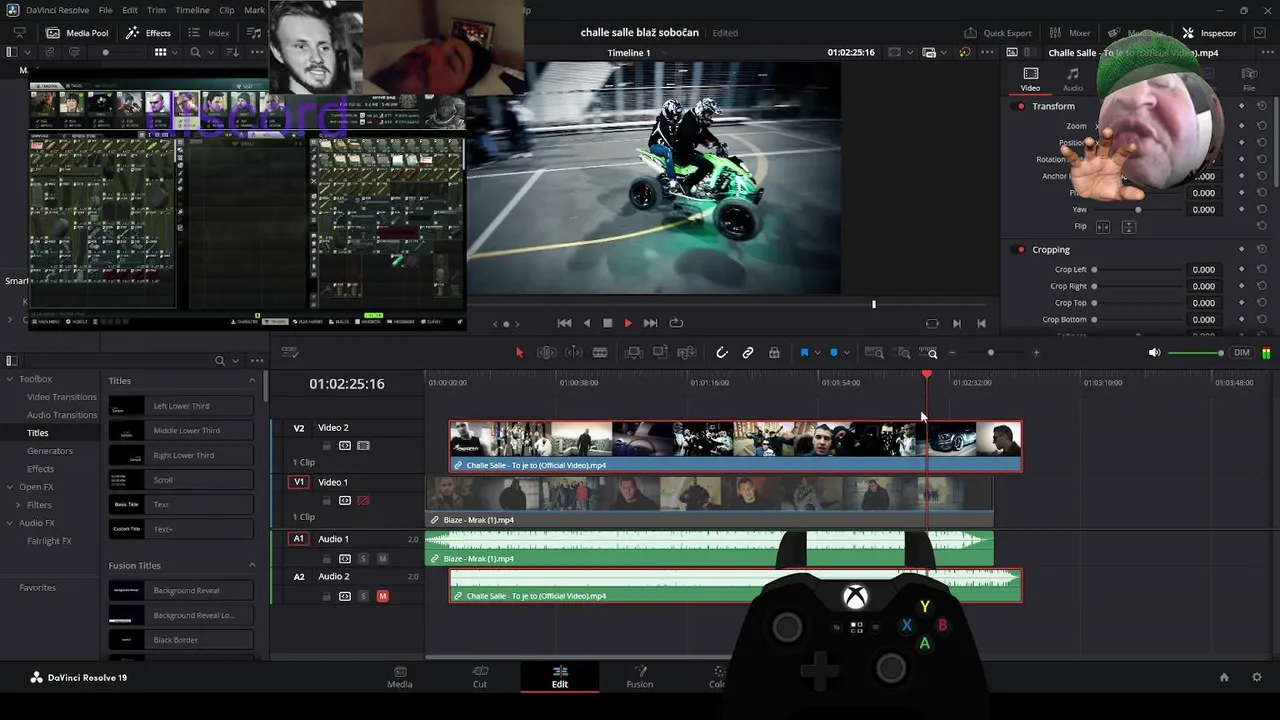The image size is (1280, 720).
Task: Add keyframe to Crop Left
Action: point(1241,270)
